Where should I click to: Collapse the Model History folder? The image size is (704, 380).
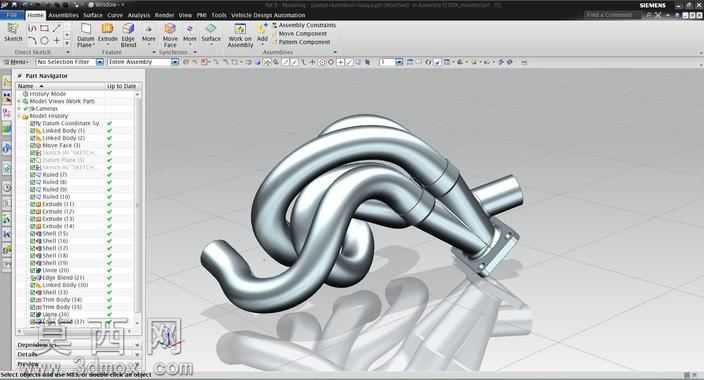[19, 116]
